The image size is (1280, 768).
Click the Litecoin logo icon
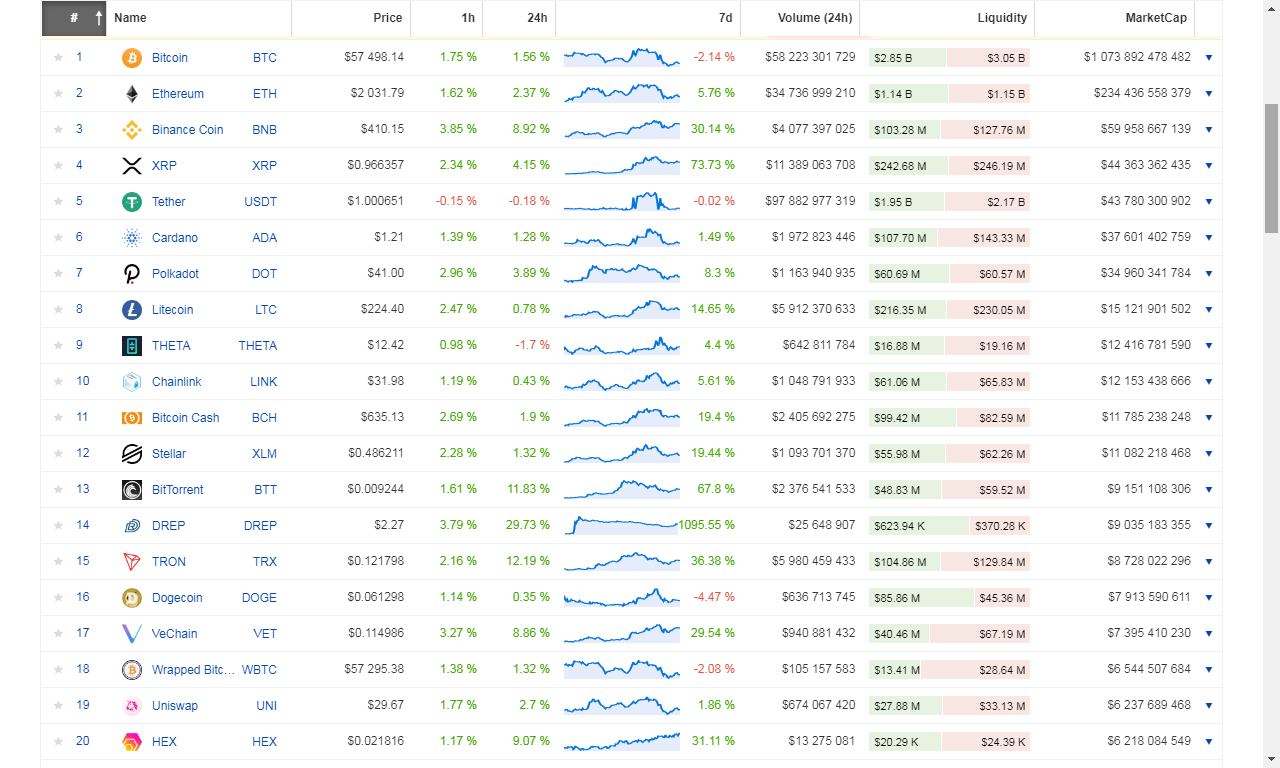point(132,310)
